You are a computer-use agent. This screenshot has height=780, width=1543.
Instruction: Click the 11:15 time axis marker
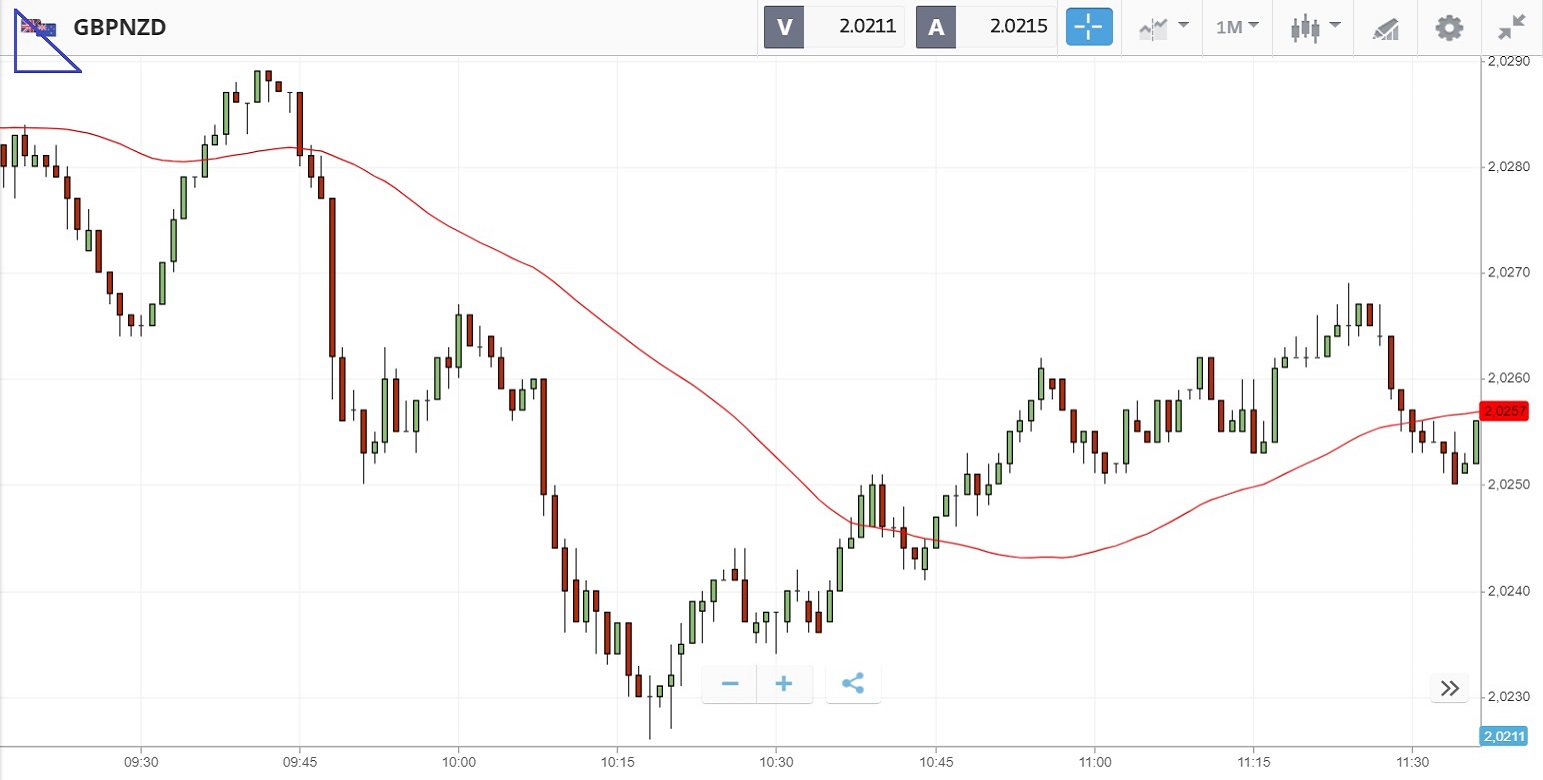coord(1253,763)
